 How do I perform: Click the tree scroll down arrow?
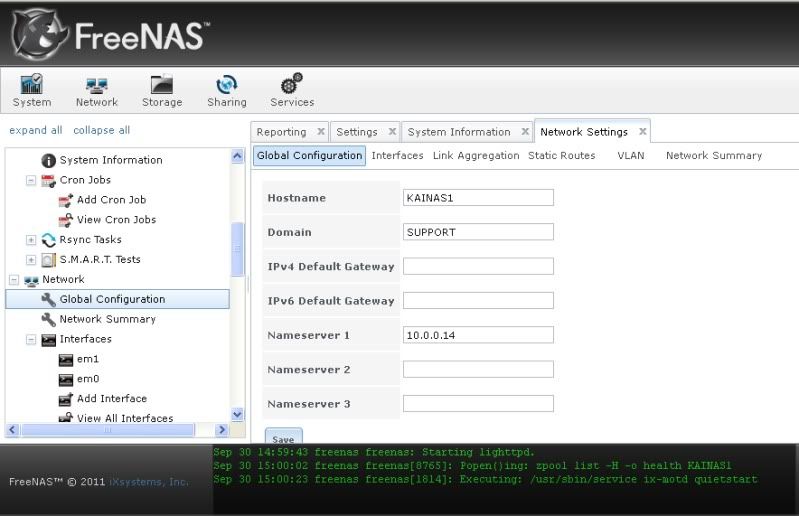[237, 414]
